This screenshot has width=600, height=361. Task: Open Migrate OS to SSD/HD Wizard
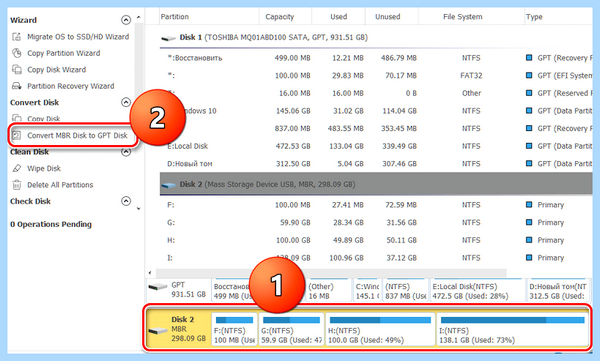78,37
